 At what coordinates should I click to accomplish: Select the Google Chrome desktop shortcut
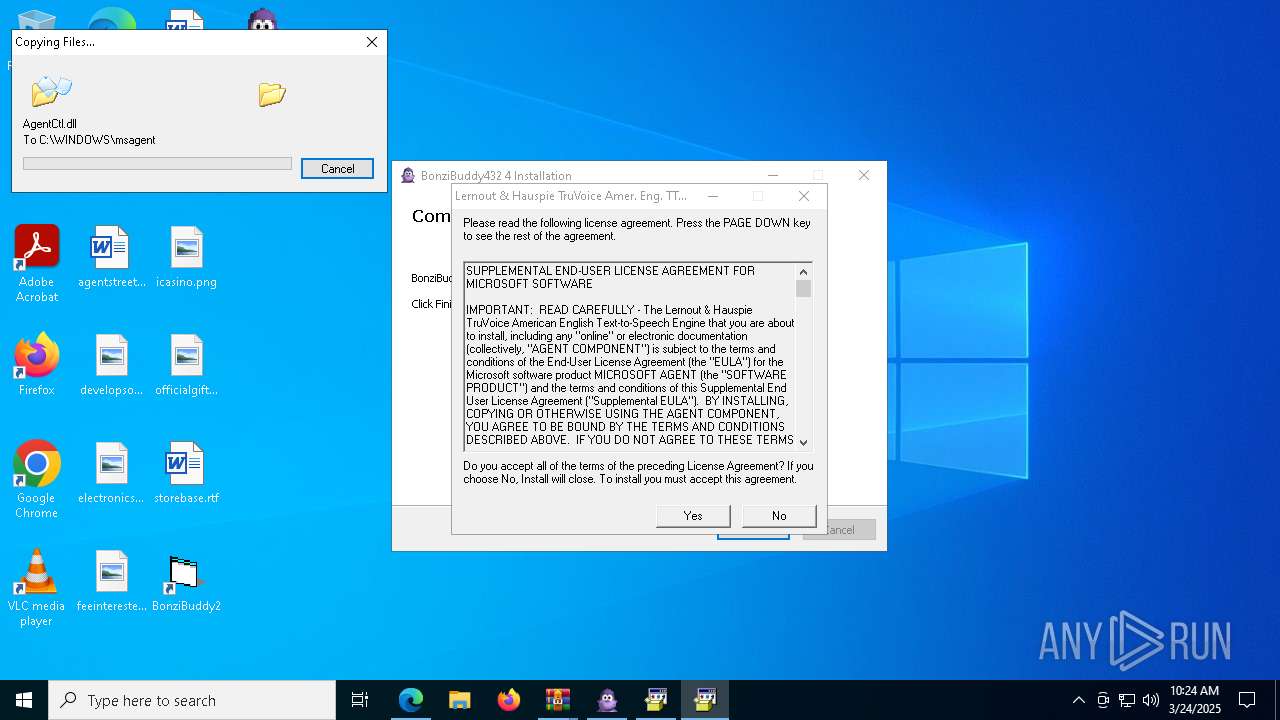[37, 480]
